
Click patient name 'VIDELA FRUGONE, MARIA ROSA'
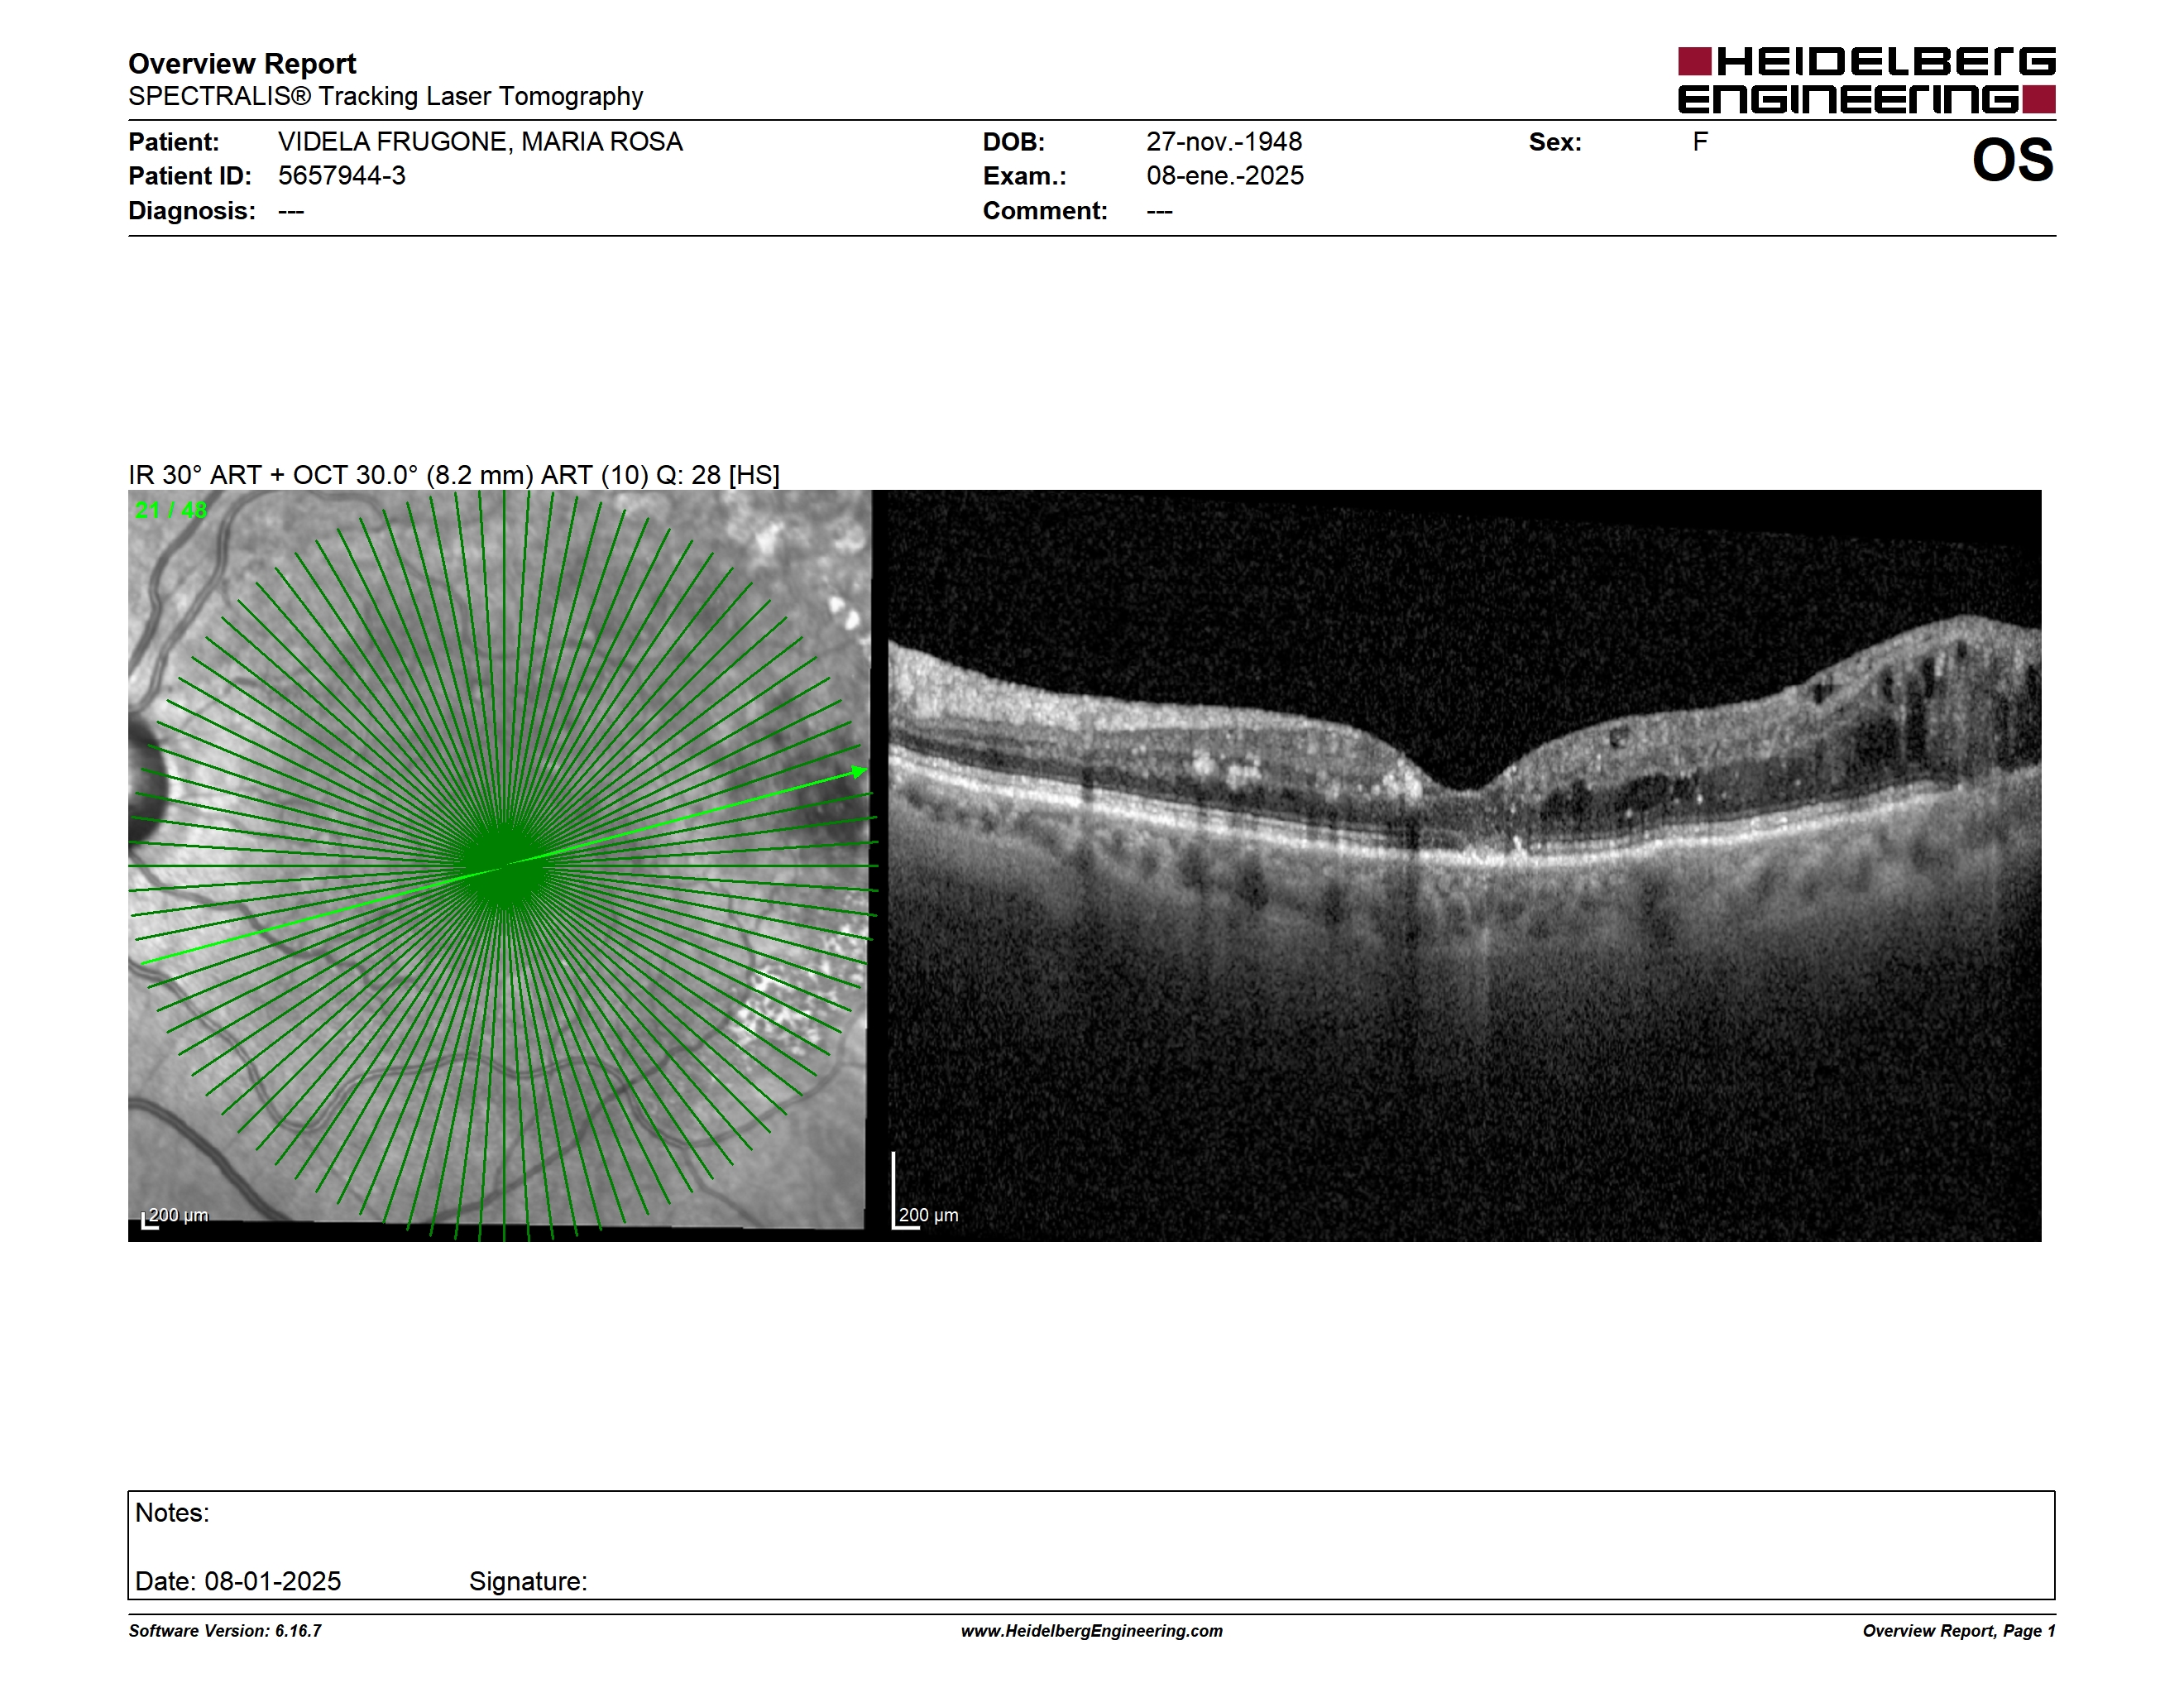tap(480, 142)
